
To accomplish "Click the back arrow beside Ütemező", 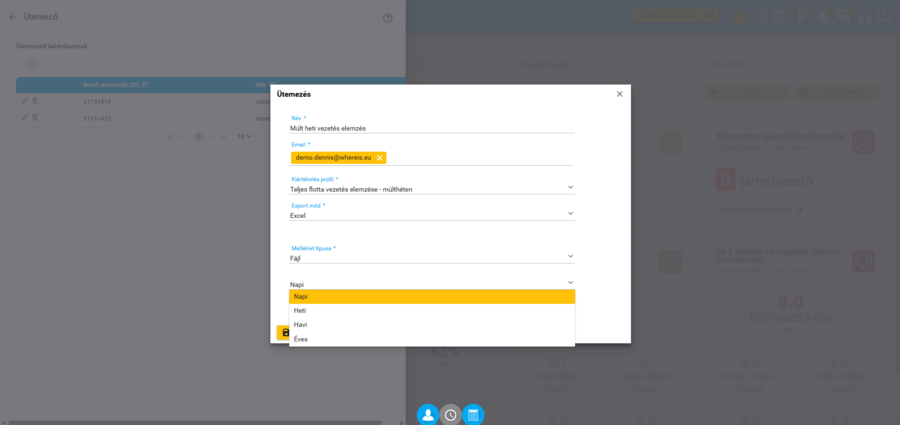I will (x=13, y=17).
